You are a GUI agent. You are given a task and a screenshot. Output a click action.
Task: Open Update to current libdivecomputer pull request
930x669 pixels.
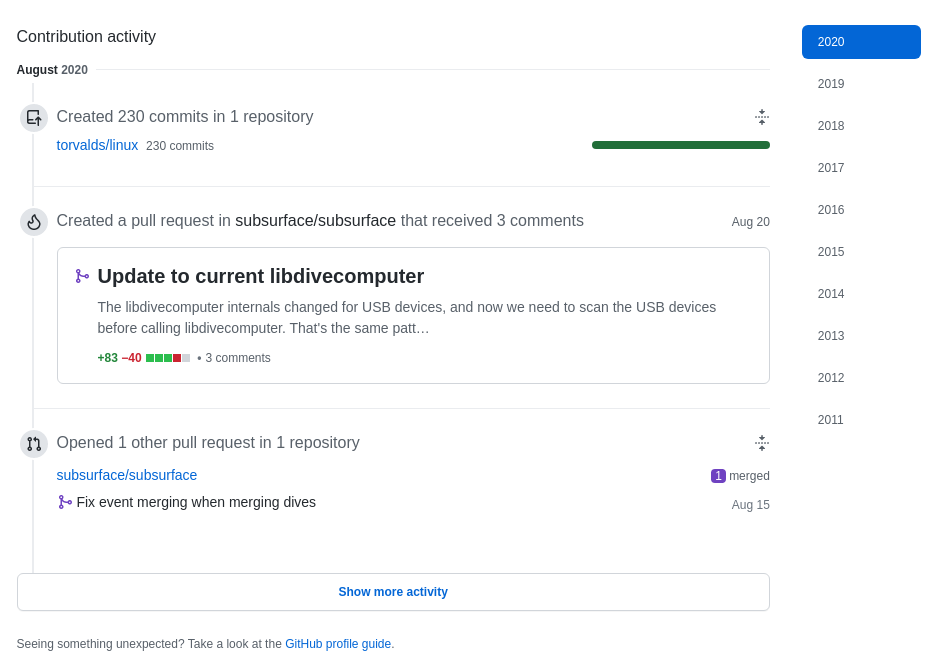tap(260, 276)
